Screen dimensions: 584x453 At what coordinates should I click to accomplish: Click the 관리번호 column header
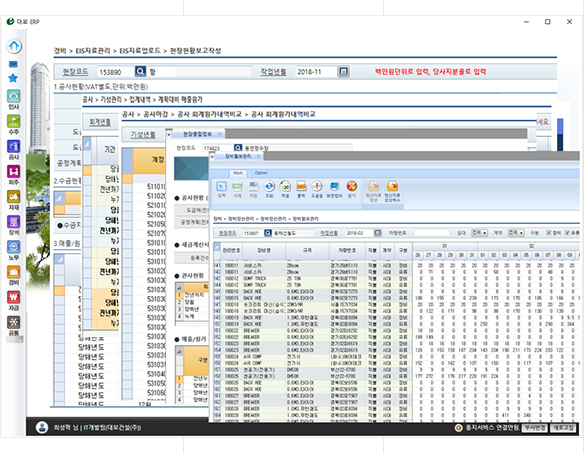pyautogui.click(x=231, y=250)
